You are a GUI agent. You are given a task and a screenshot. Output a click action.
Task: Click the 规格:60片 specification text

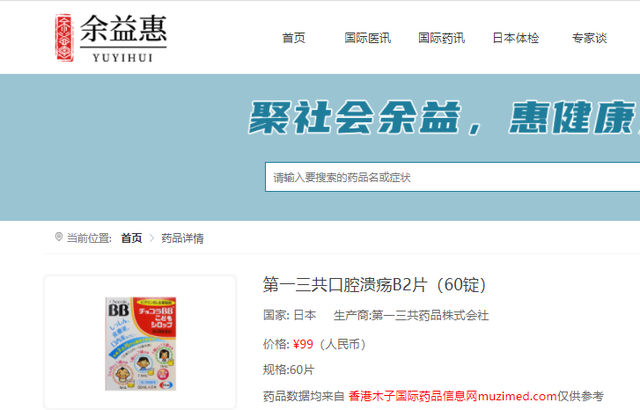coord(289,370)
